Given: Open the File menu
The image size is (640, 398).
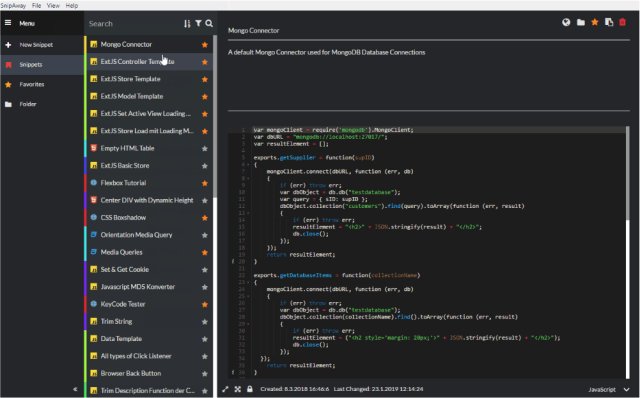Looking at the screenshot, I should (36, 5).
